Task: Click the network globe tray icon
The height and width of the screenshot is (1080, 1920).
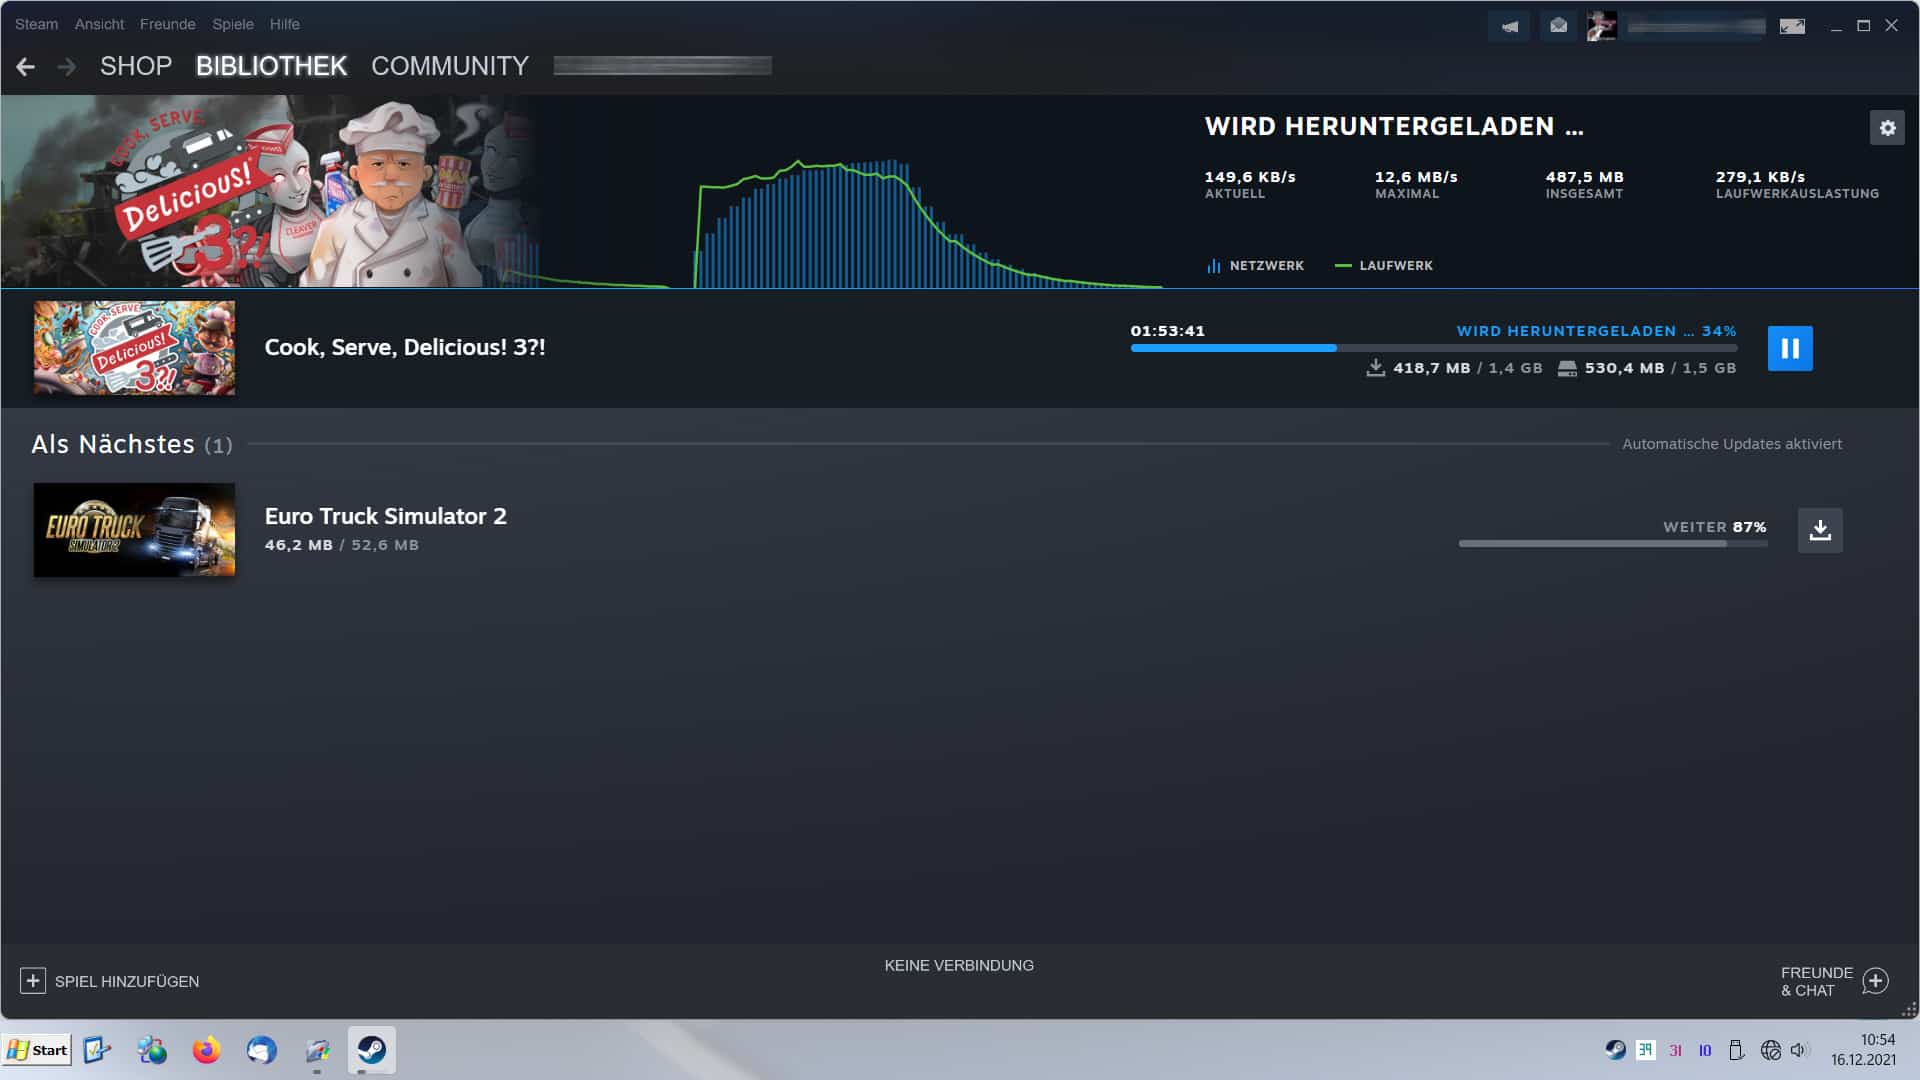Action: pos(1770,1050)
